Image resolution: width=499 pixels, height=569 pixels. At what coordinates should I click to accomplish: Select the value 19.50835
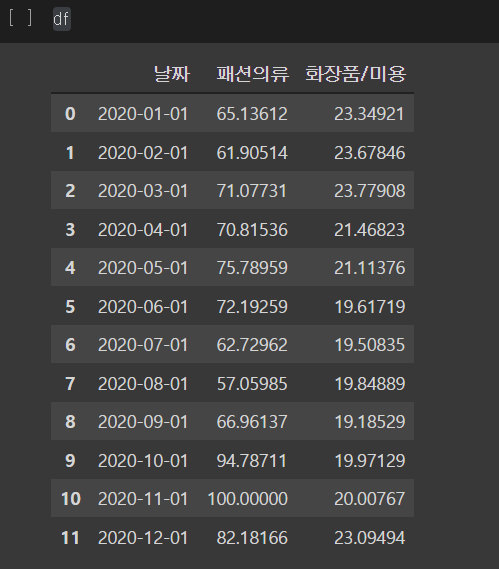(x=369, y=345)
